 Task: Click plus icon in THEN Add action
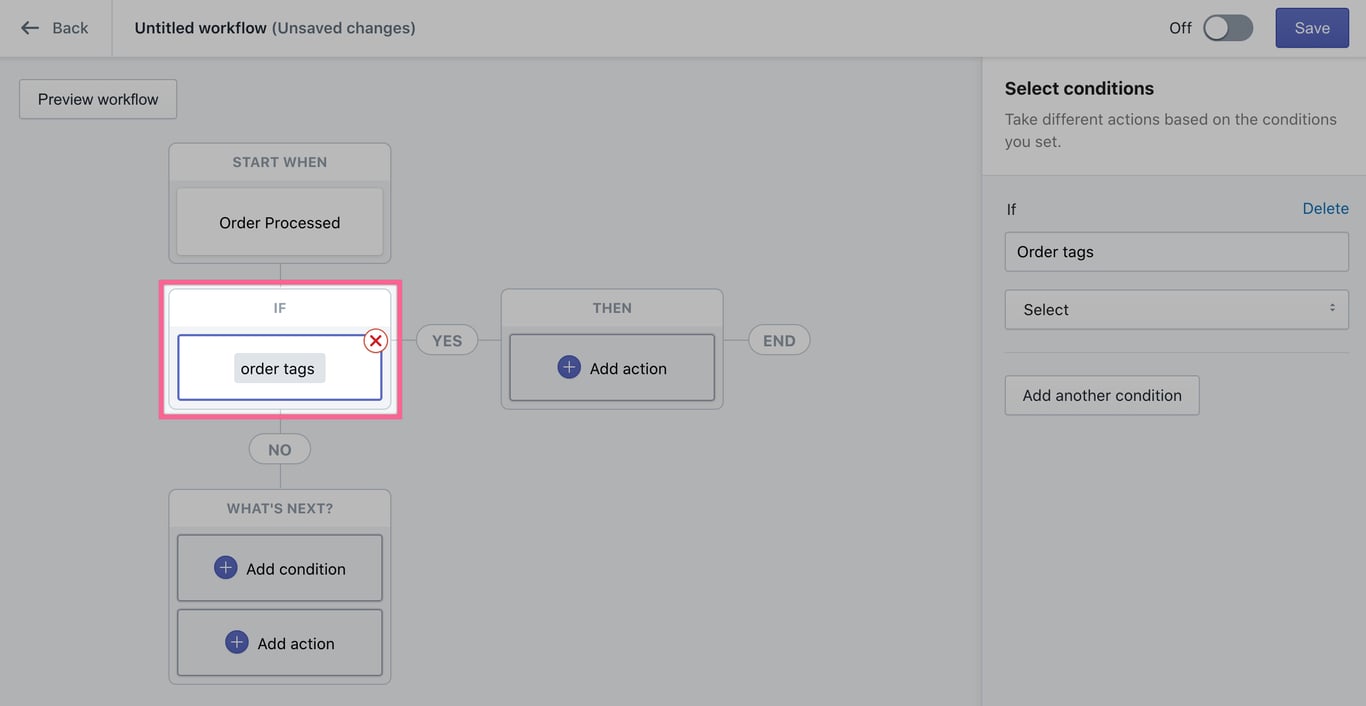coord(569,367)
